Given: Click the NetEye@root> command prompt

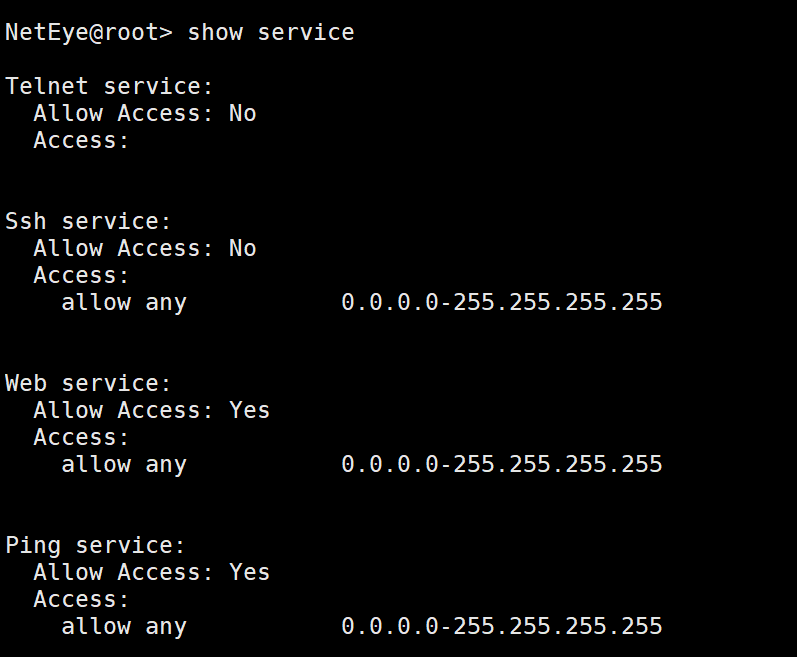Looking at the screenshot, I should tap(89, 32).
